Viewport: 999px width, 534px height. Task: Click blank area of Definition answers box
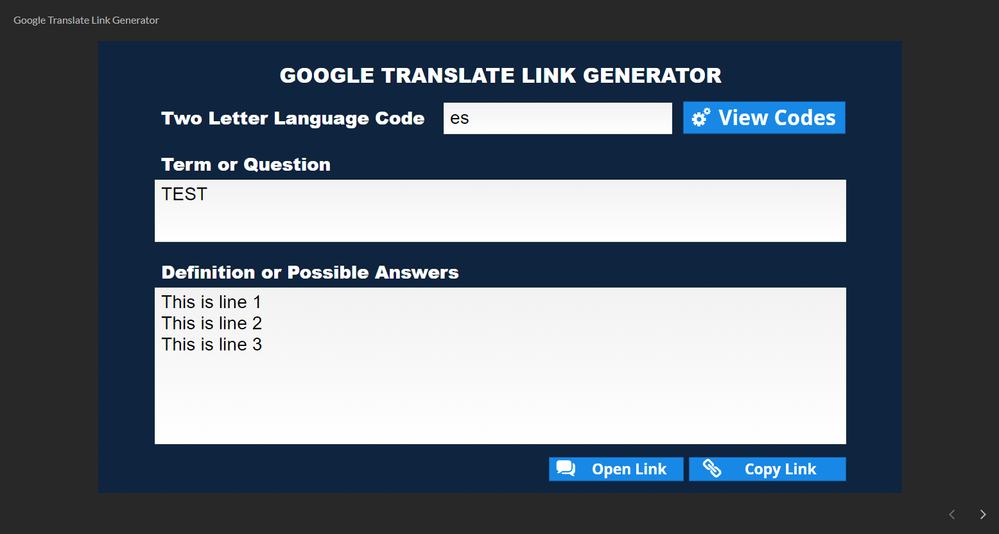tap(500, 400)
